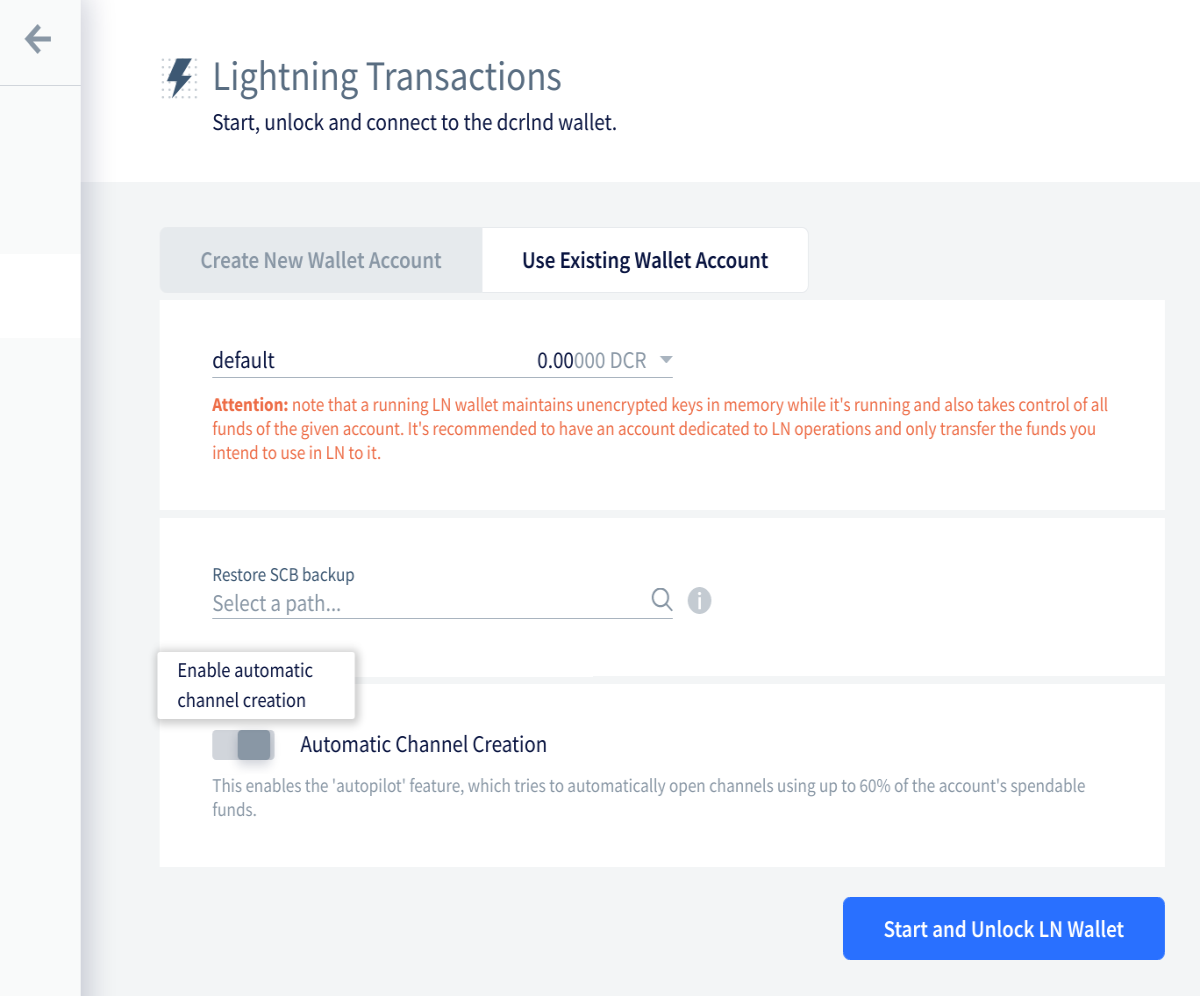Show SCB backup info icon details
Viewport: 1200px width, 996px height.
point(700,601)
